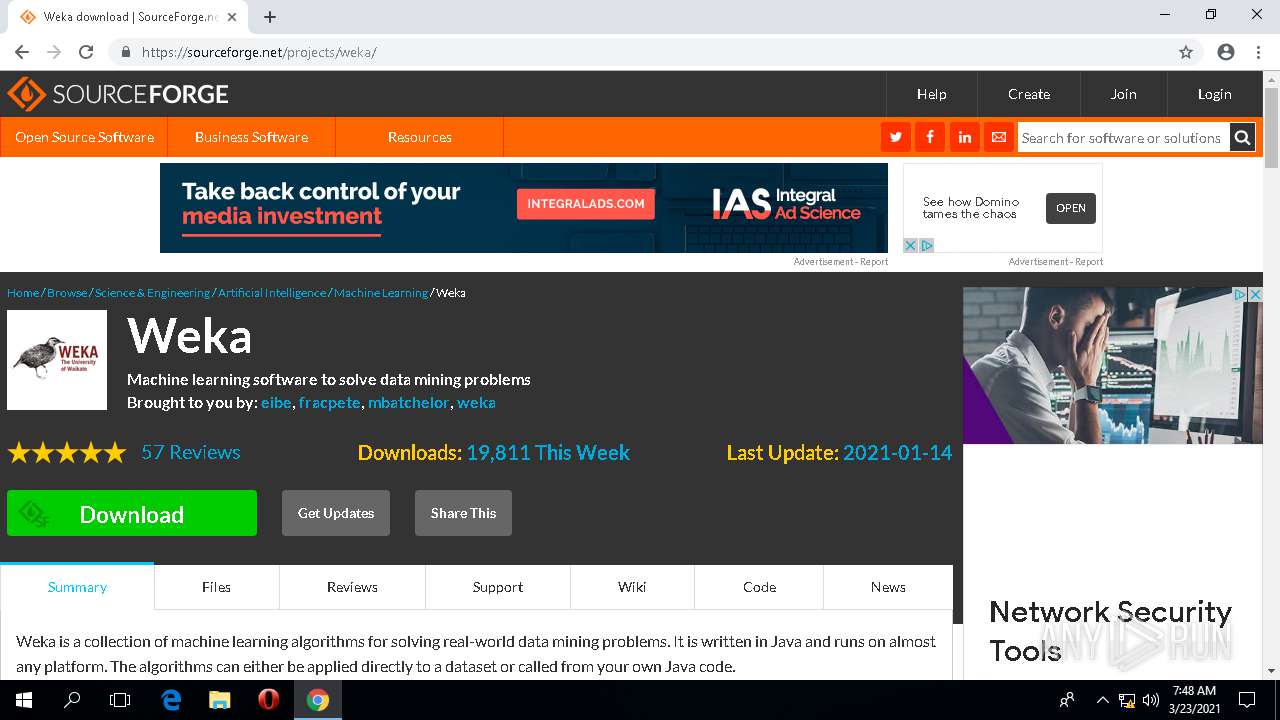
Task: Go to Machine Learning breadcrumb
Action: pos(381,293)
